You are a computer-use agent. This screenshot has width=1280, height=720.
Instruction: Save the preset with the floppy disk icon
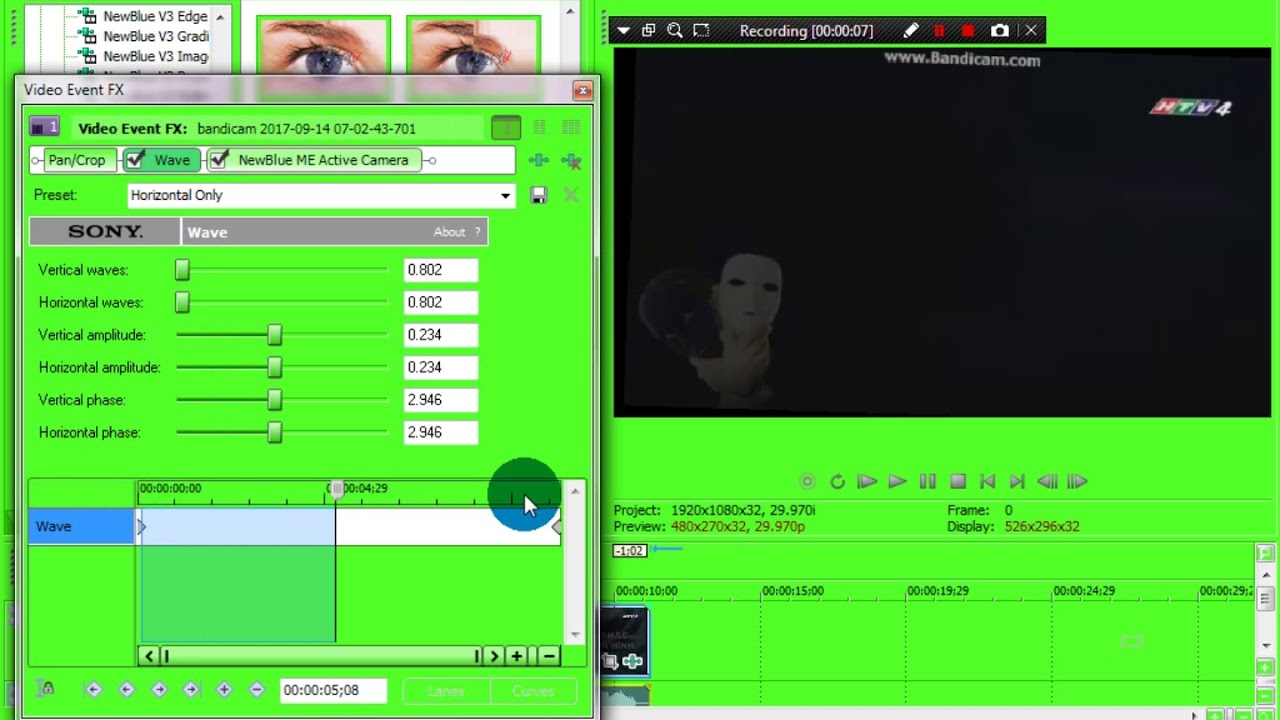tap(538, 195)
